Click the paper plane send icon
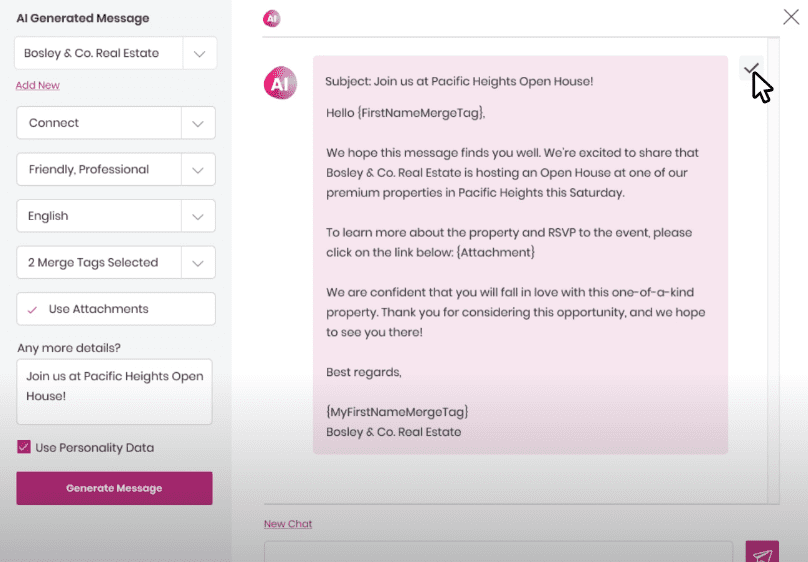This screenshot has height=562, width=808. coord(761,553)
